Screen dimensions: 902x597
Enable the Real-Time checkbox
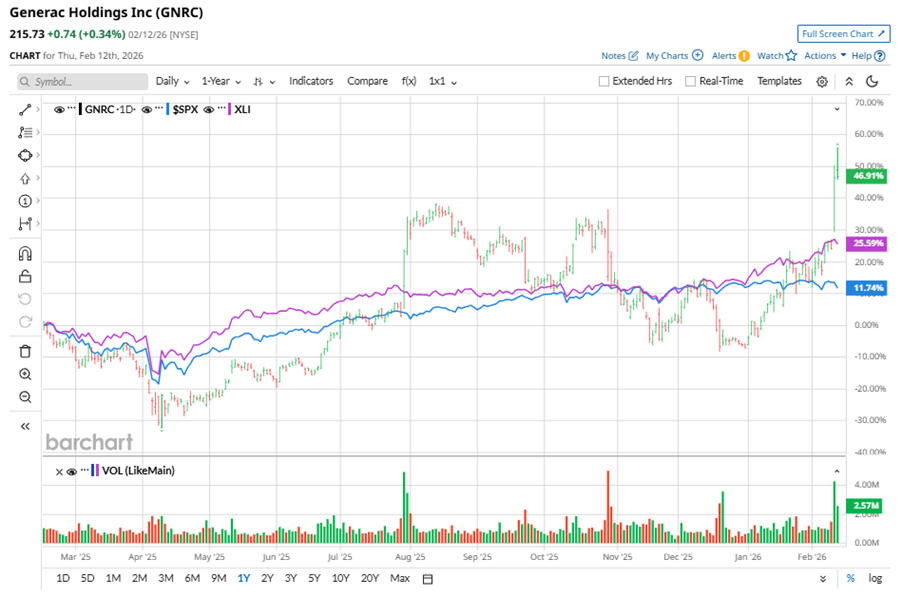(690, 81)
